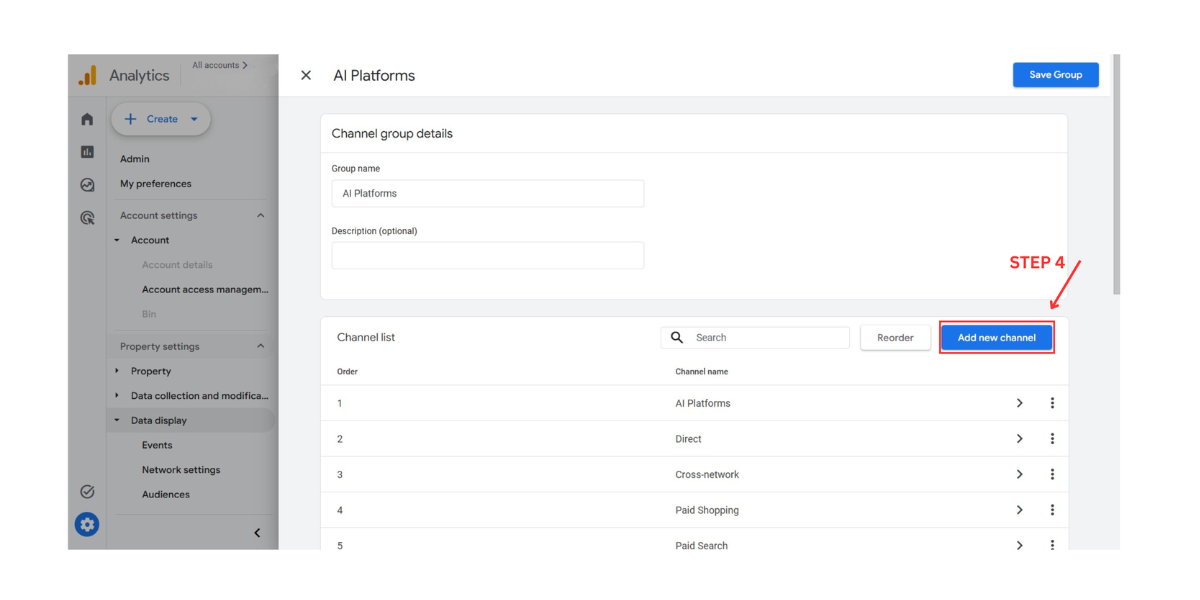
Task: Click the Paid Search channel name
Action: [x=701, y=546]
